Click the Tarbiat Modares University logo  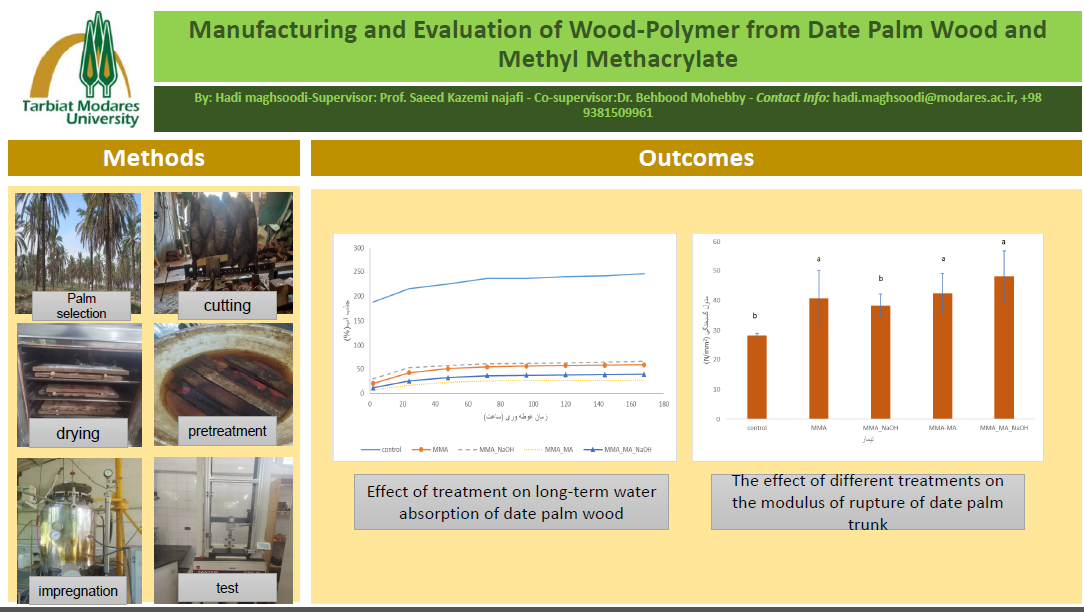pyautogui.click(x=82, y=70)
